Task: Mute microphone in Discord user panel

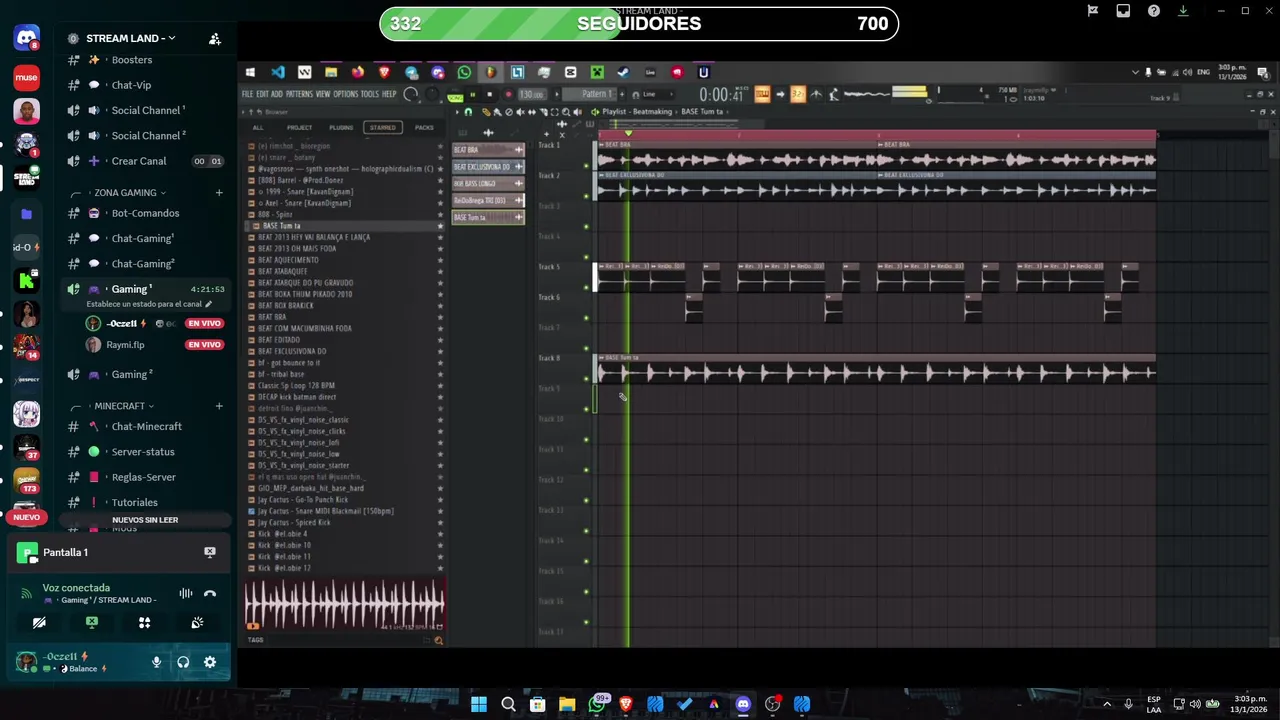Action: coord(156,662)
